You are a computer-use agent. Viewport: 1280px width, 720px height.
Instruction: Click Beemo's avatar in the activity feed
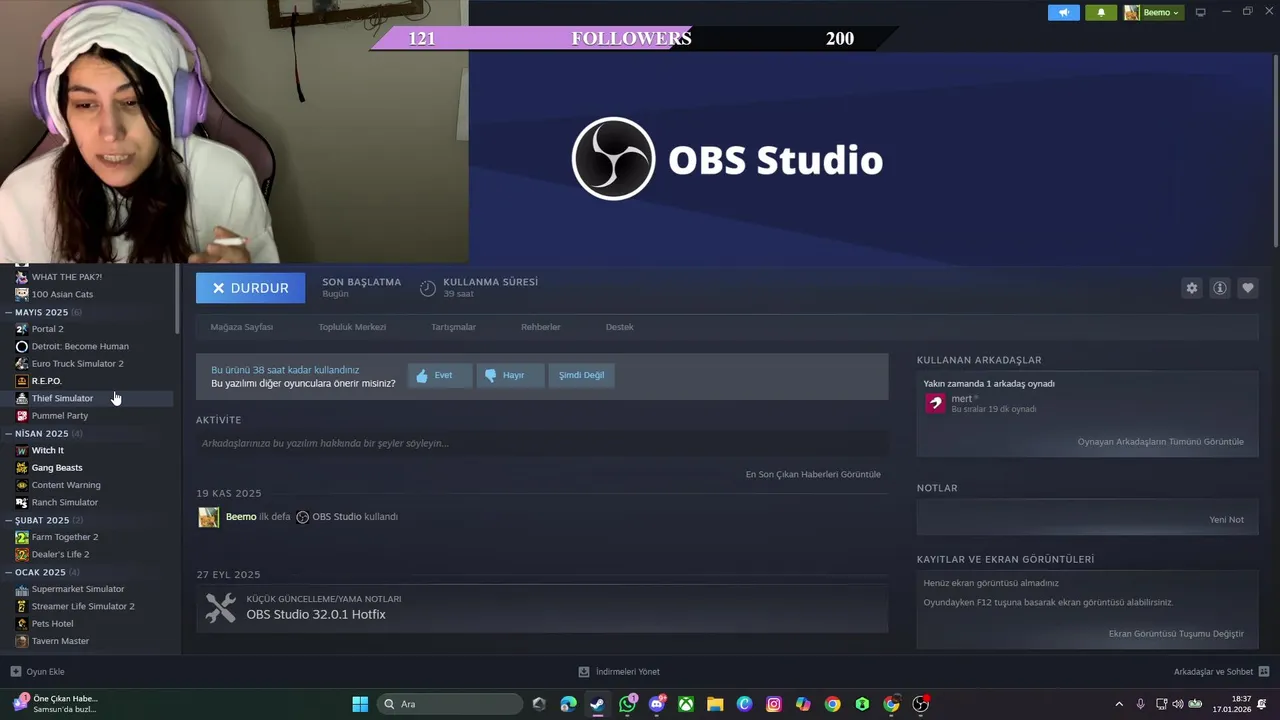(209, 517)
